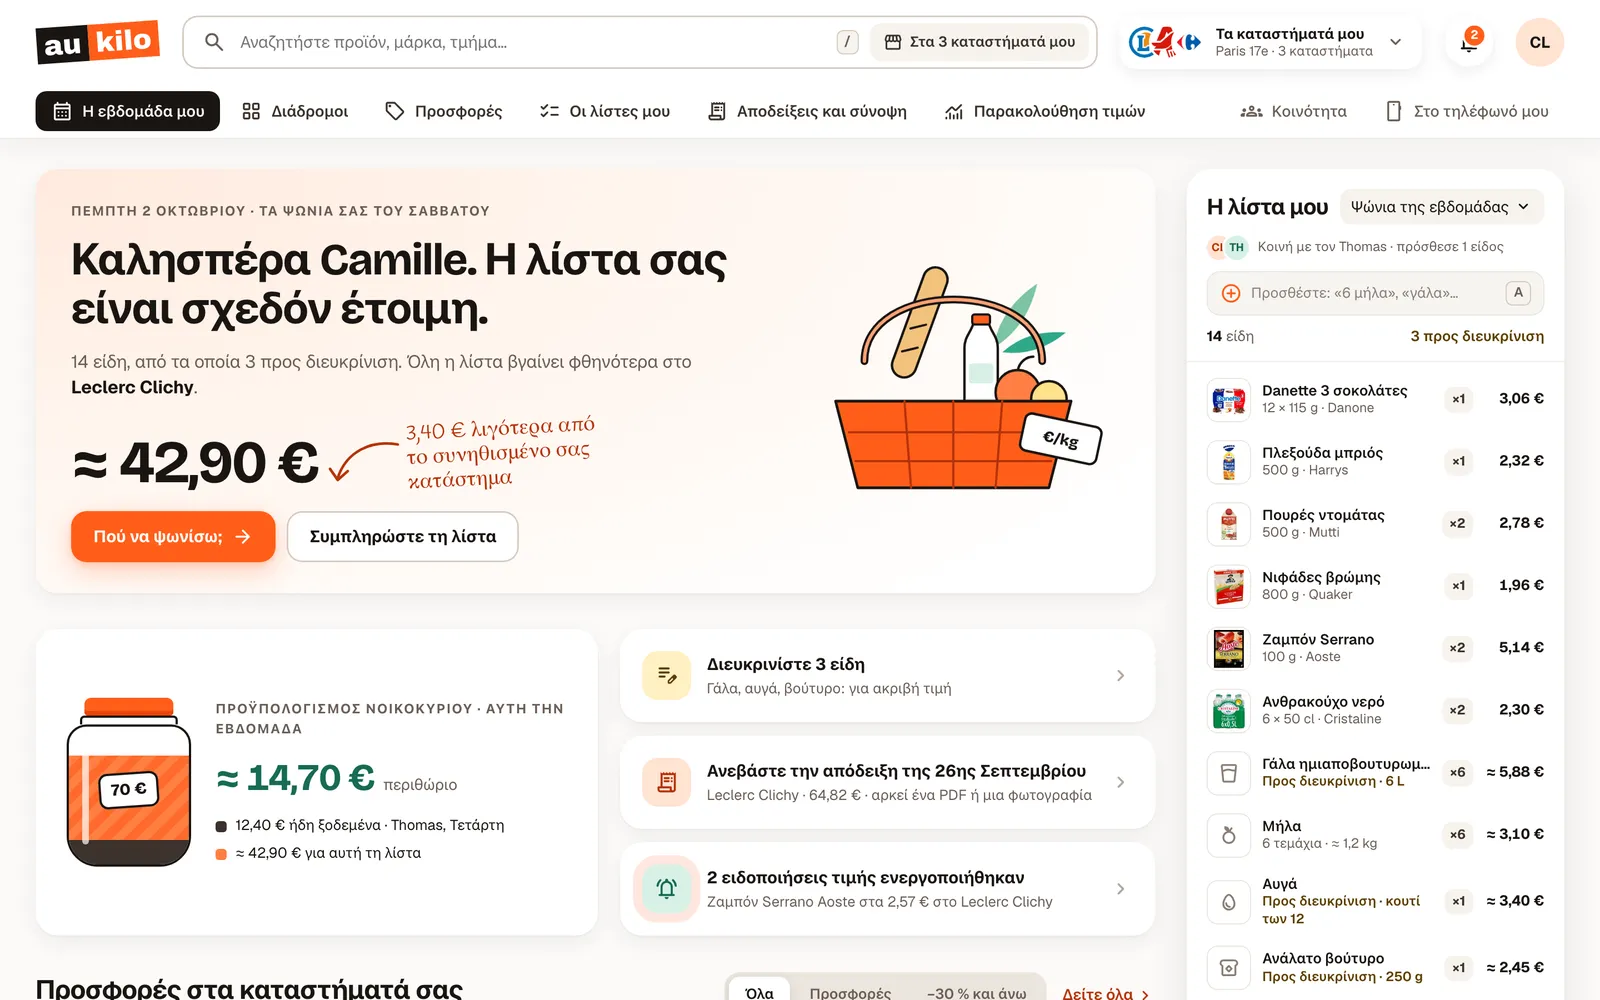
Task: Open Παρακολούθηση τιμών menu item
Action: [1045, 111]
